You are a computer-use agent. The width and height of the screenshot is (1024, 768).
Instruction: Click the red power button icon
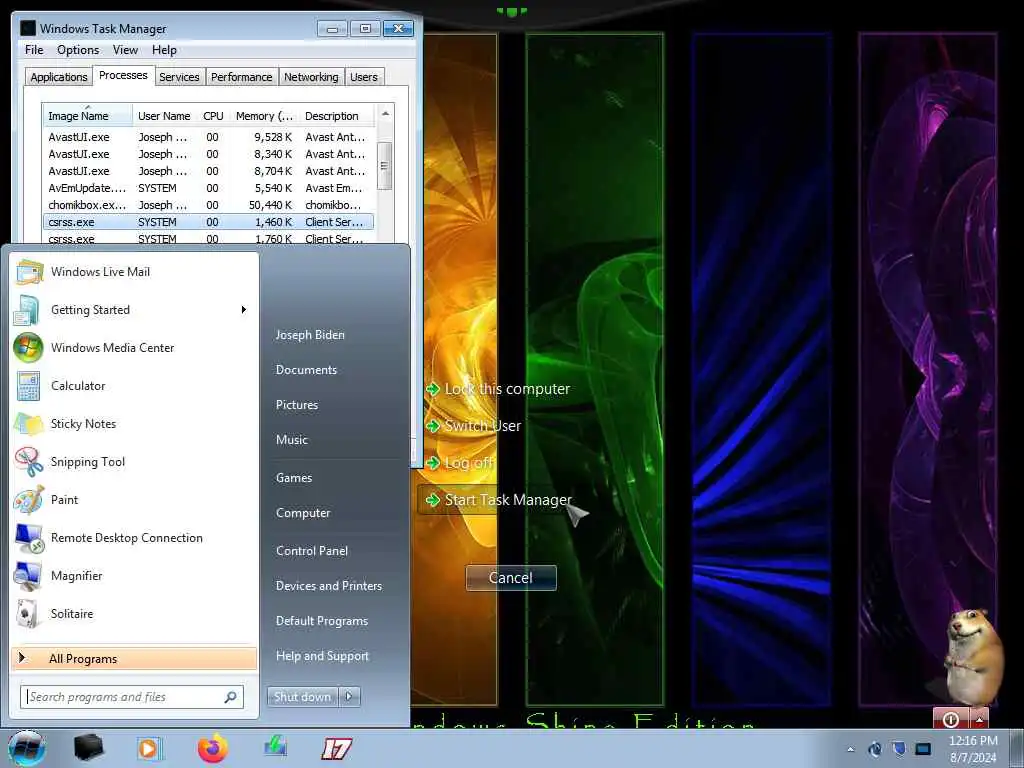tap(951, 719)
